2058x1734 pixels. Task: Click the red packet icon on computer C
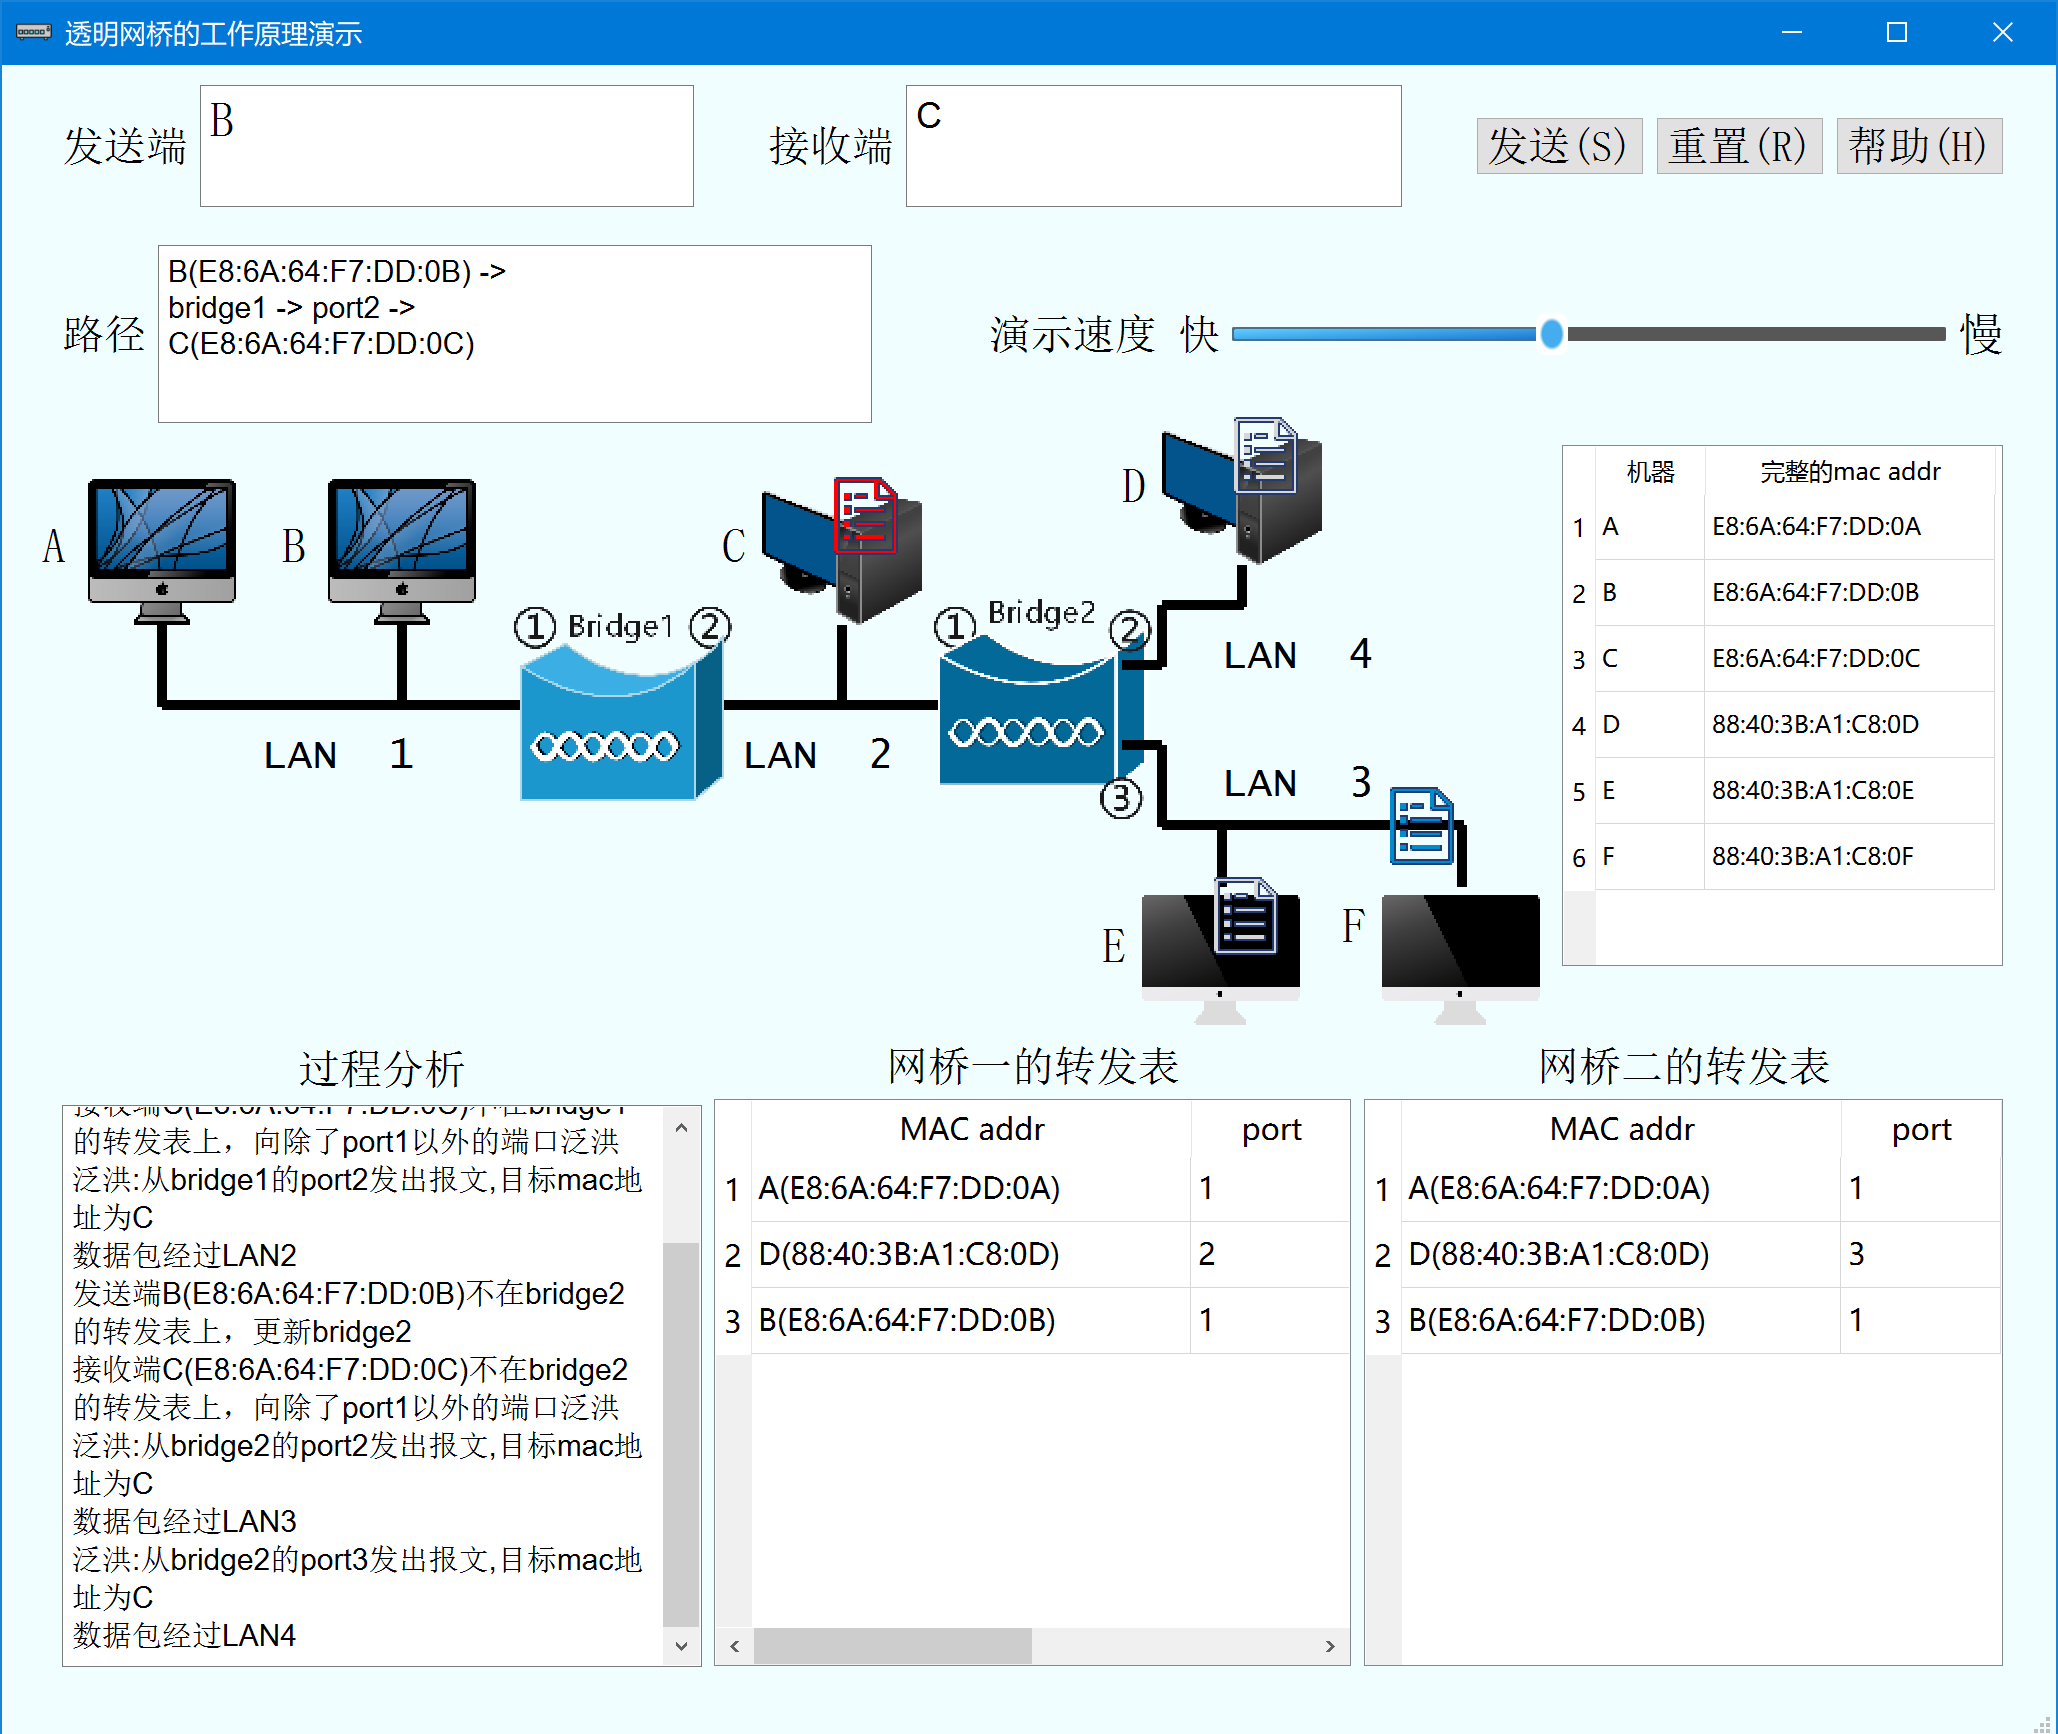(x=865, y=515)
